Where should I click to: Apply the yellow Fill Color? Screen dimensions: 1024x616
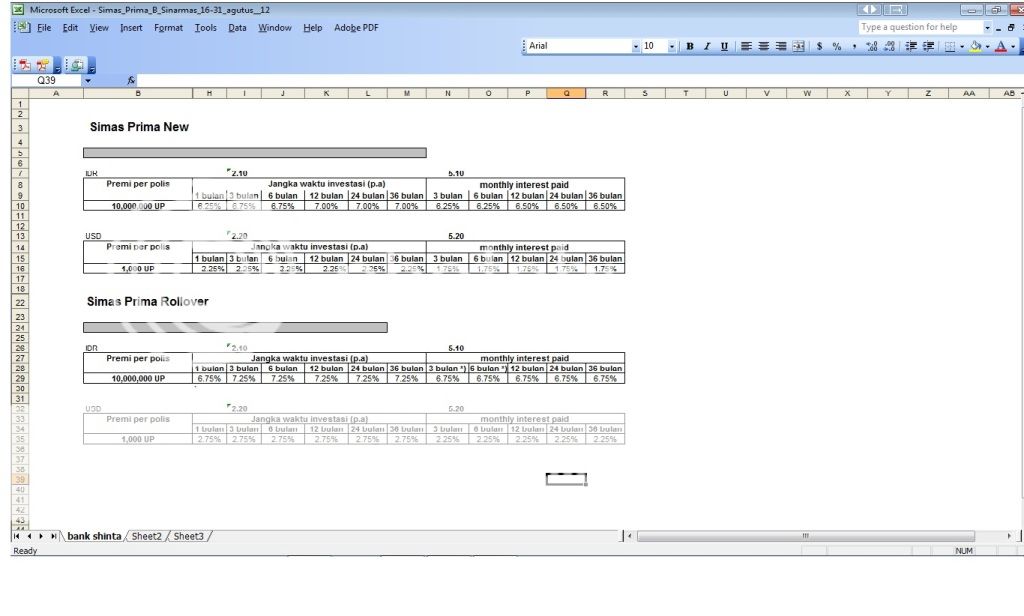(x=976, y=46)
